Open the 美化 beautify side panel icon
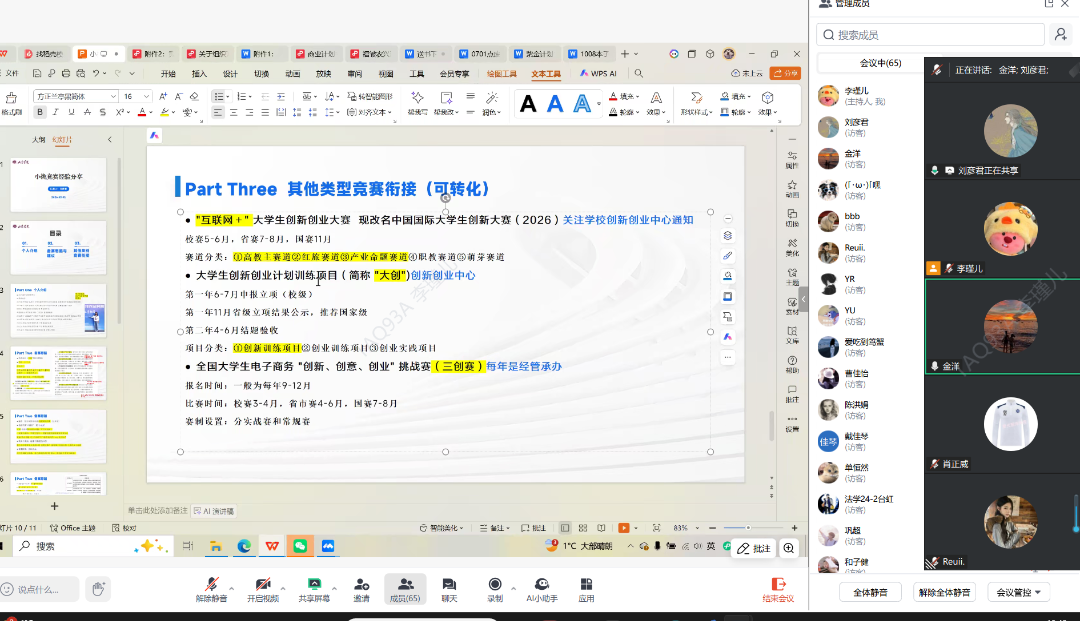Viewport: 1080px width, 621px height. pos(792,244)
